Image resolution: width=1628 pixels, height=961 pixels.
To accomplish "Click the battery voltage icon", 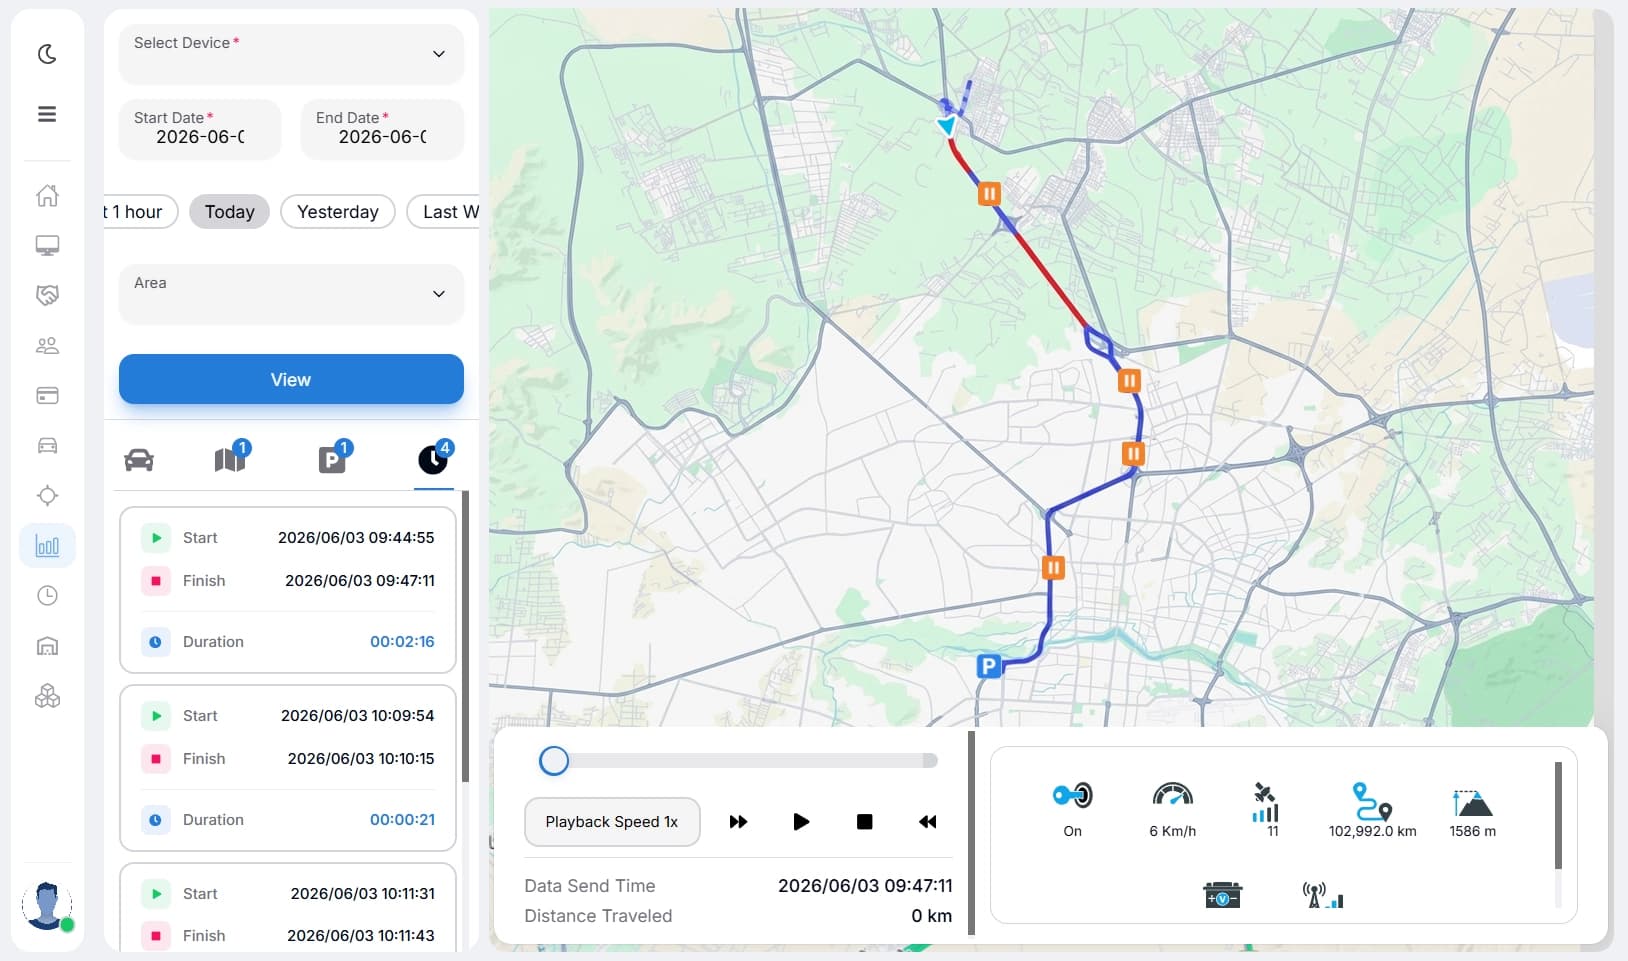I will [x=1223, y=894].
